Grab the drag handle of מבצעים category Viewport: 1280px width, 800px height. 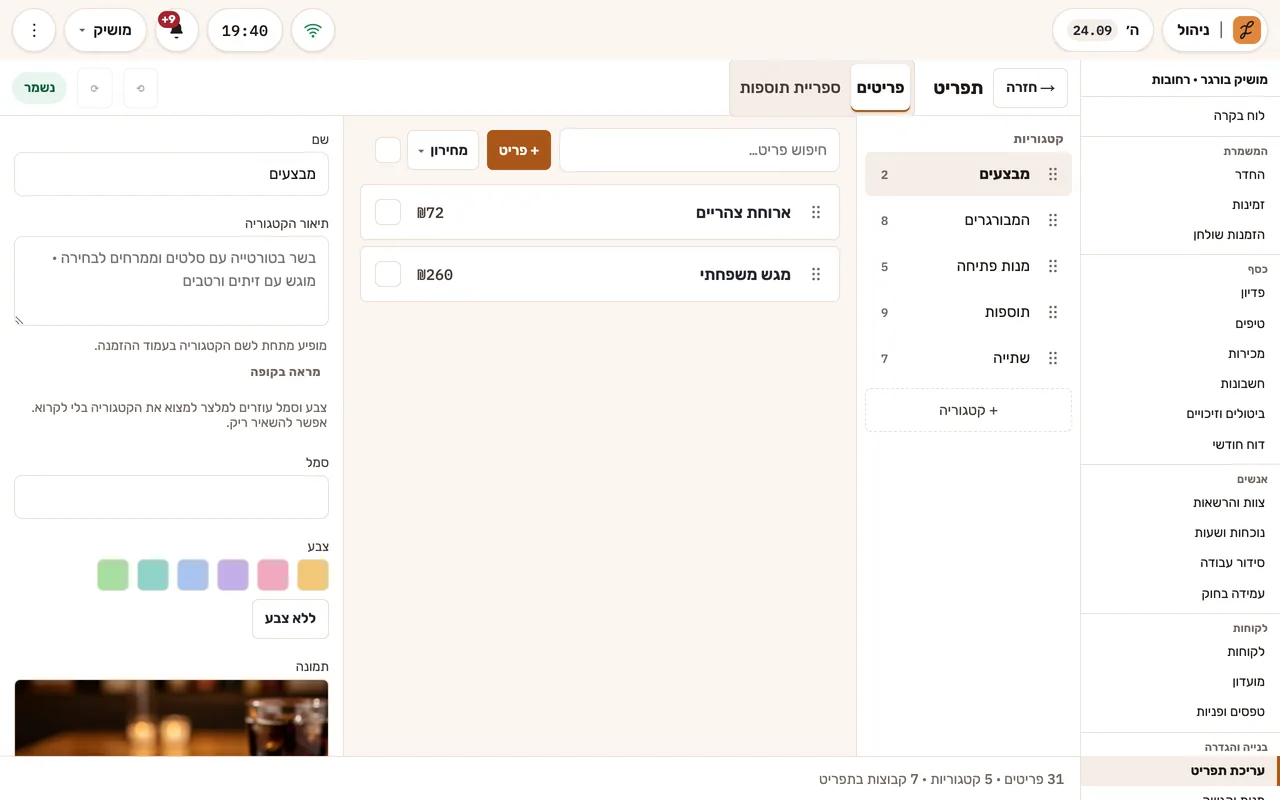(x=1052, y=174)
